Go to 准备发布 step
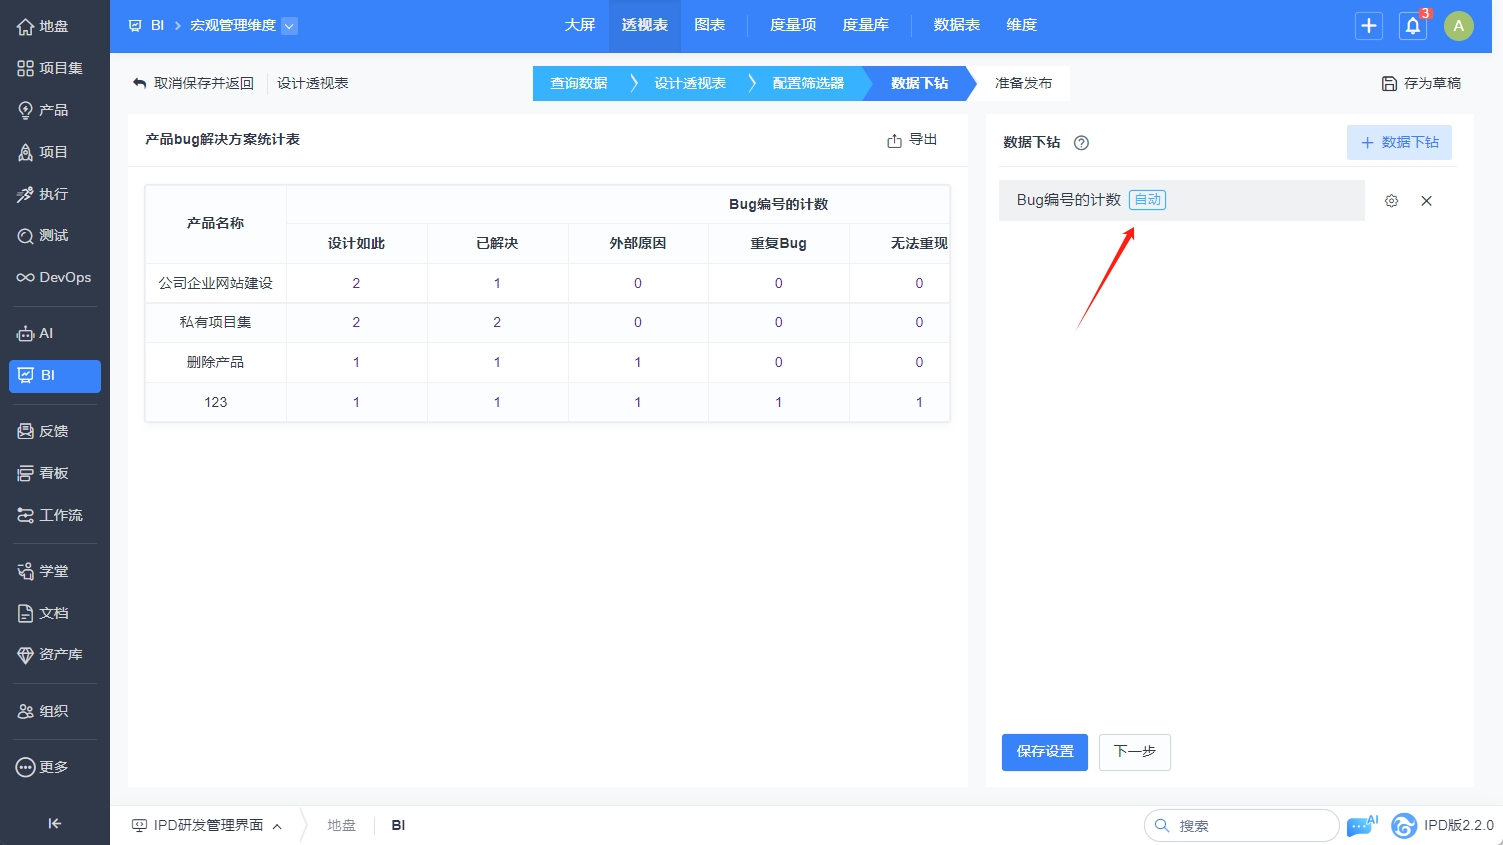The height and width of the screenshot is (845, 1503). [x=1023, y=83]
